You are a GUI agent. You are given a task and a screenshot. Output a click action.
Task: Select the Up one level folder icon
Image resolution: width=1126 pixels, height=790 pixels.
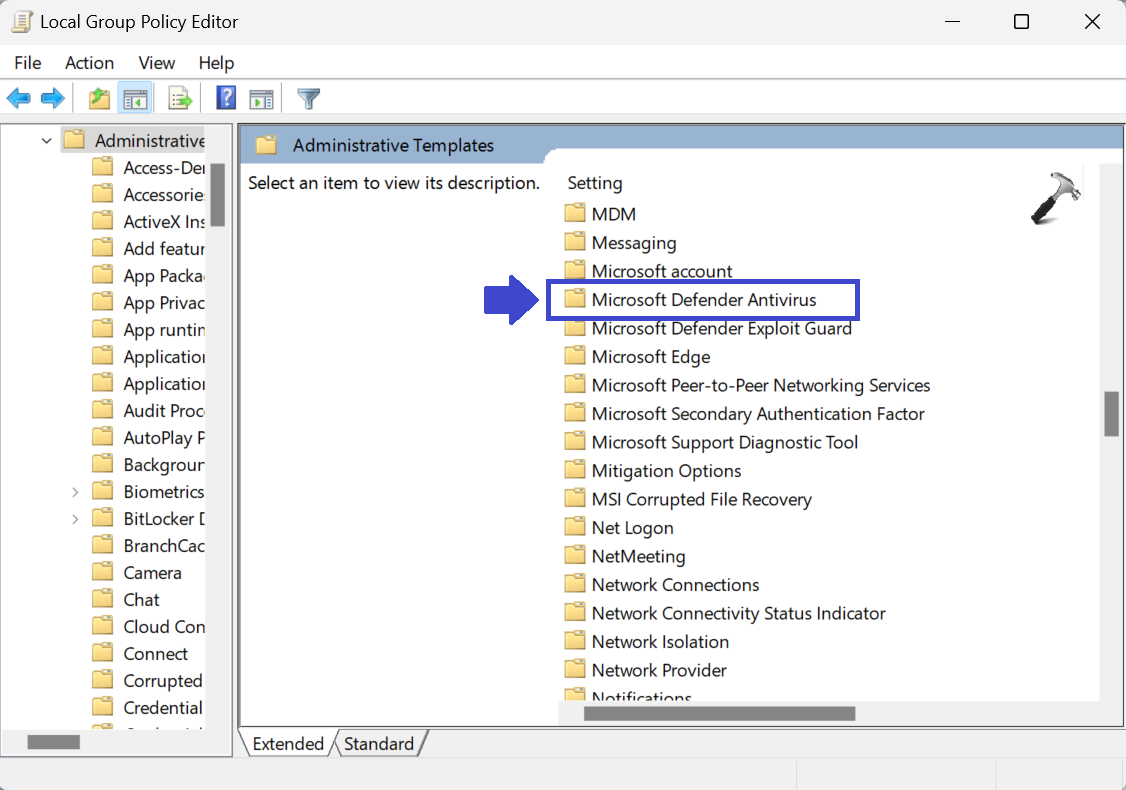point(97,97)
